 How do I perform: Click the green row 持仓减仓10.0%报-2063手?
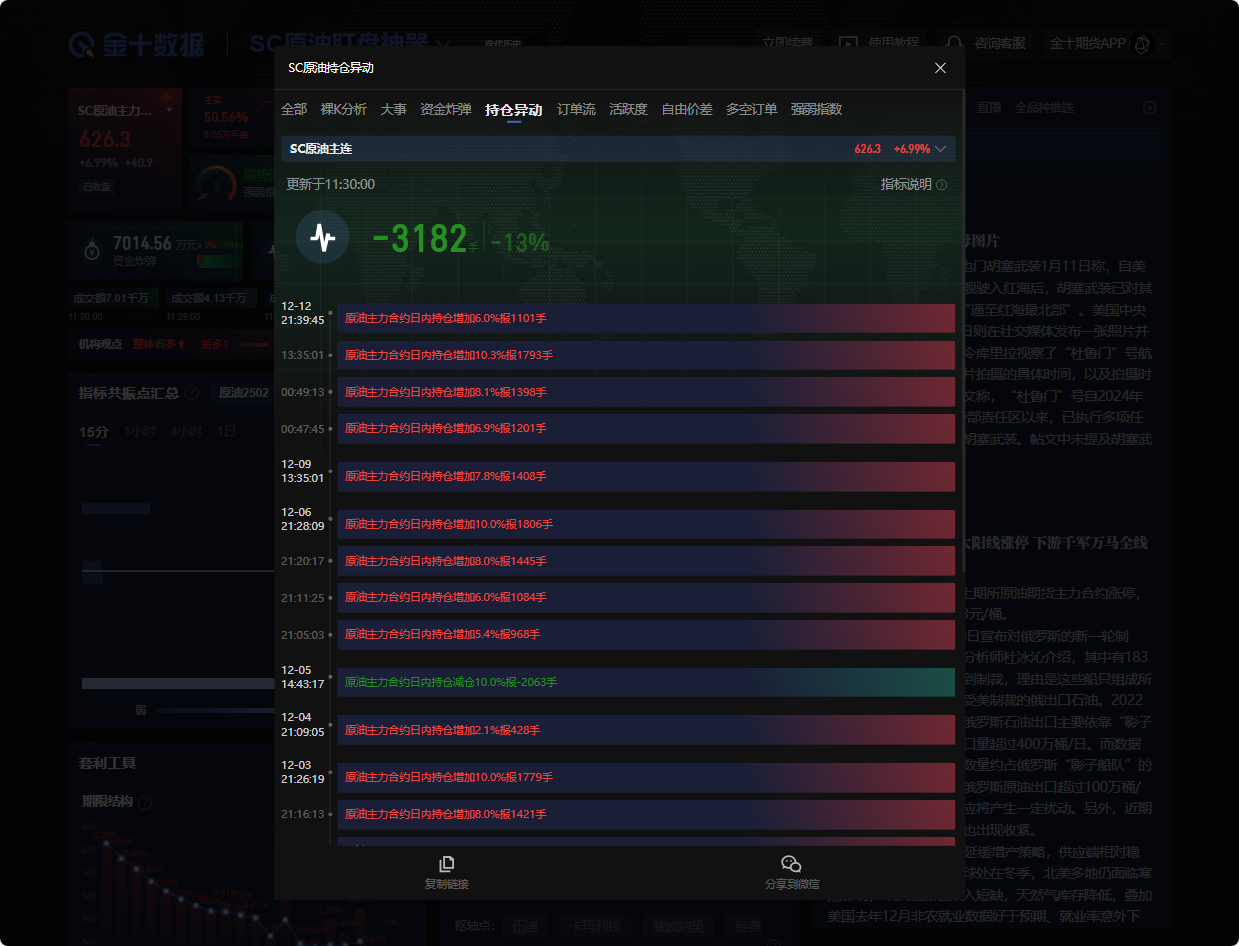[646, 682]
